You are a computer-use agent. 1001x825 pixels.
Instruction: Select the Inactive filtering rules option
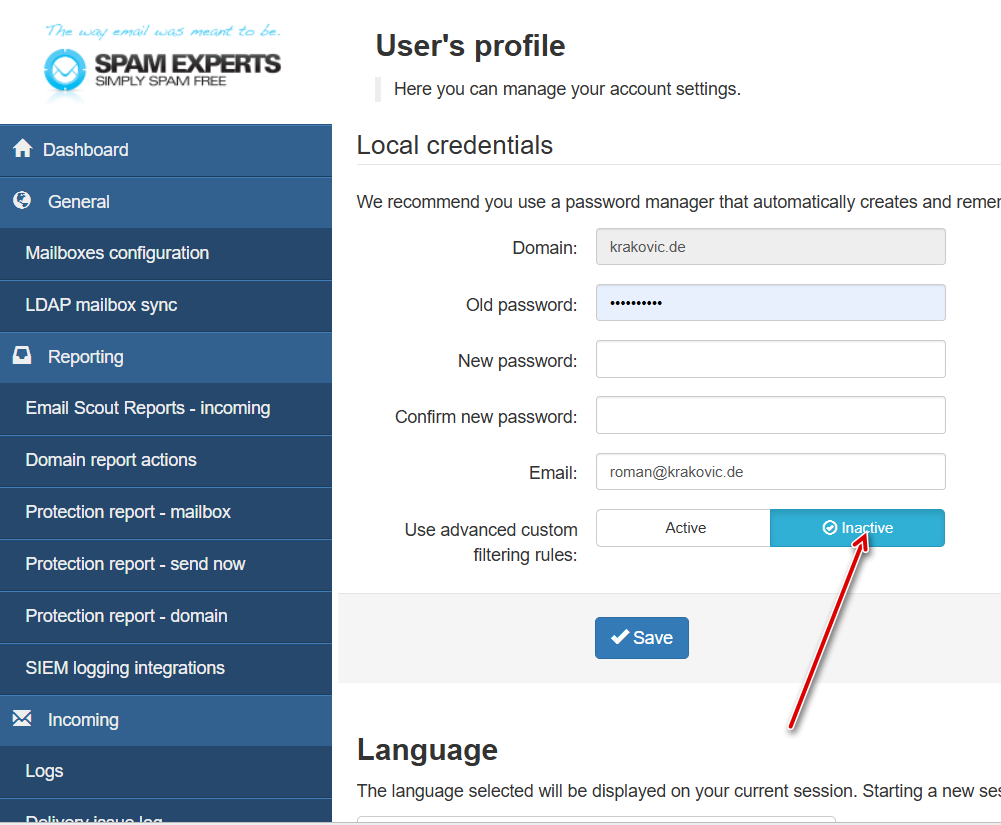click(x=857, y=528)
